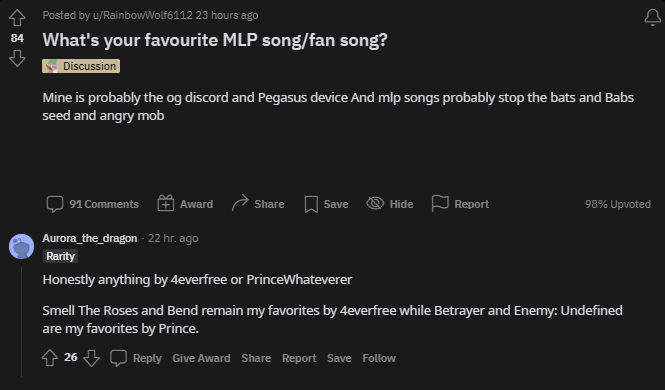Save the post with bookmark icon
This screenshot has width=665, height=390.
pyautogui.click(x=326, y=204)
